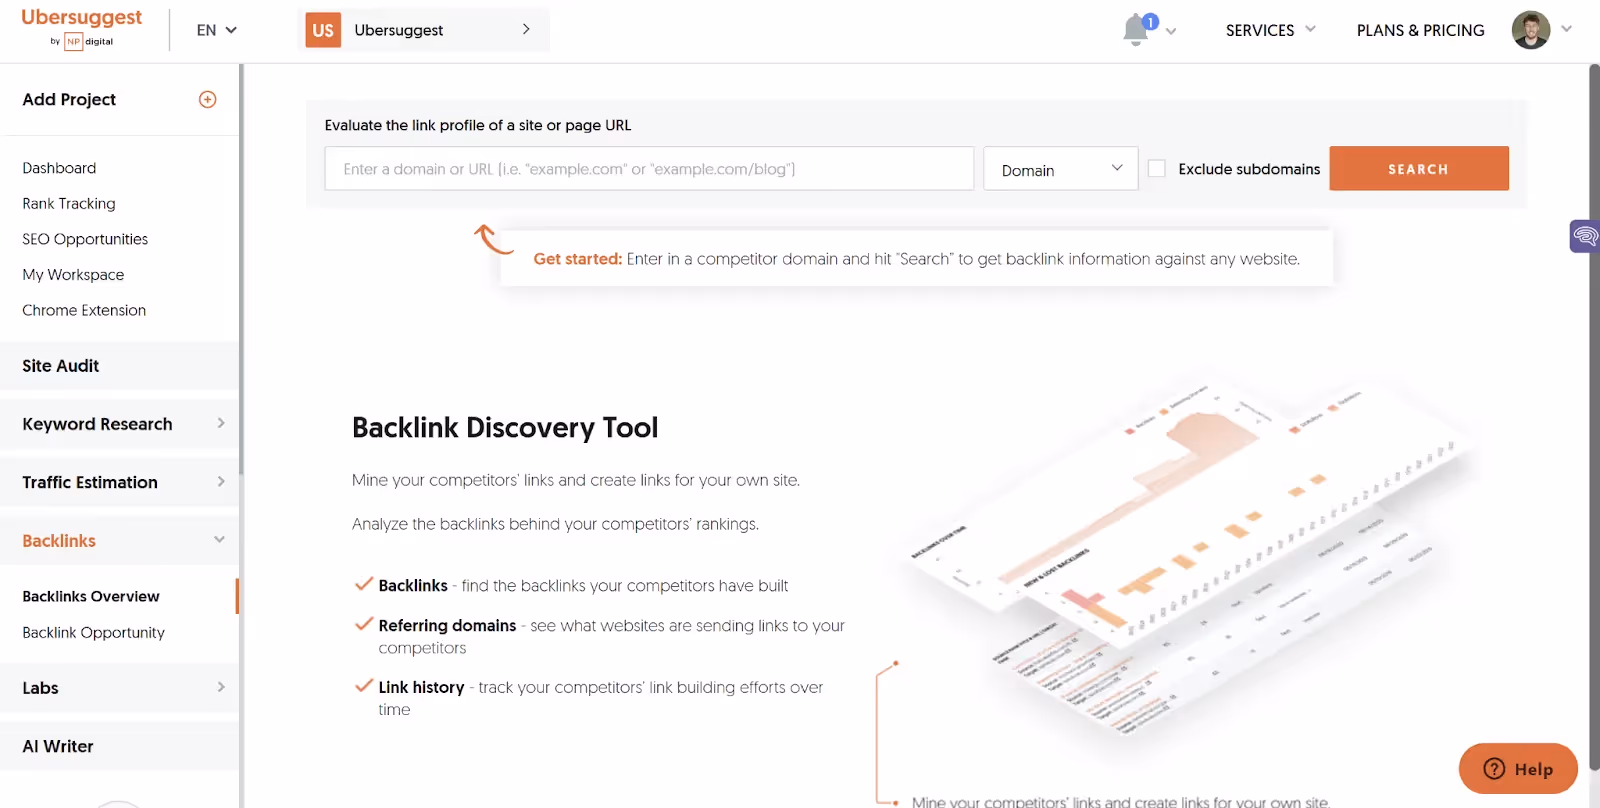Screen dimensions: 1600x808
Task: Click the Get started hint text
Action: tap(916, 259)
